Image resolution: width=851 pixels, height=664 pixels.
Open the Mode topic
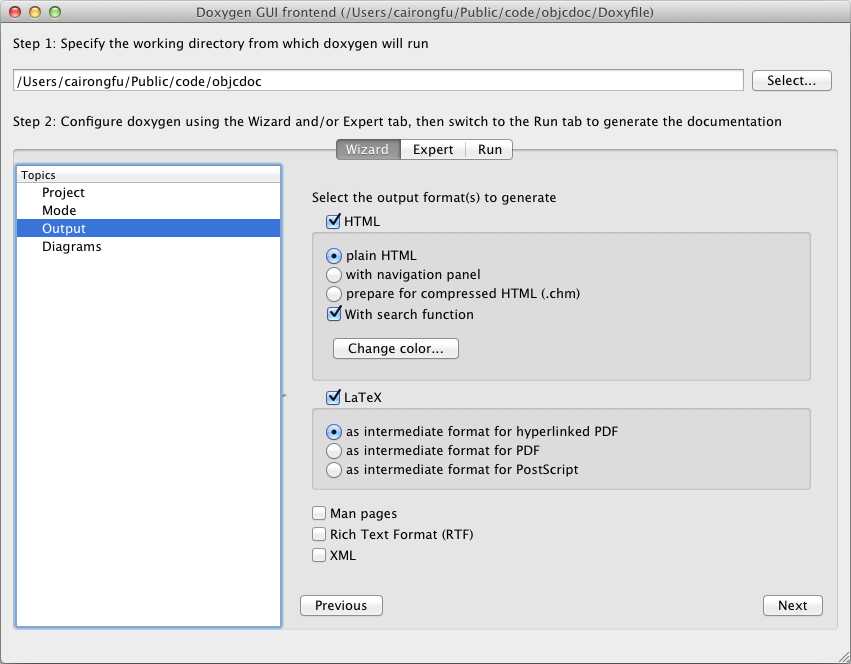(x=59, y=210)
